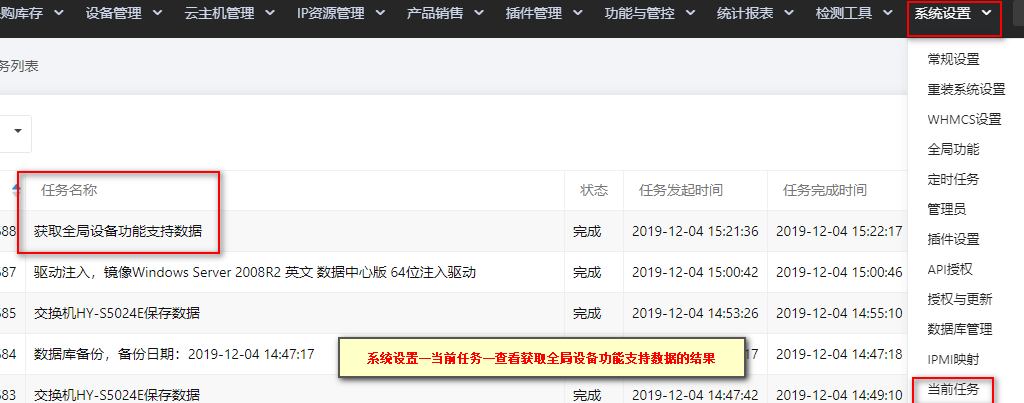Expand chevron next to 统计报表

(790, 13)
